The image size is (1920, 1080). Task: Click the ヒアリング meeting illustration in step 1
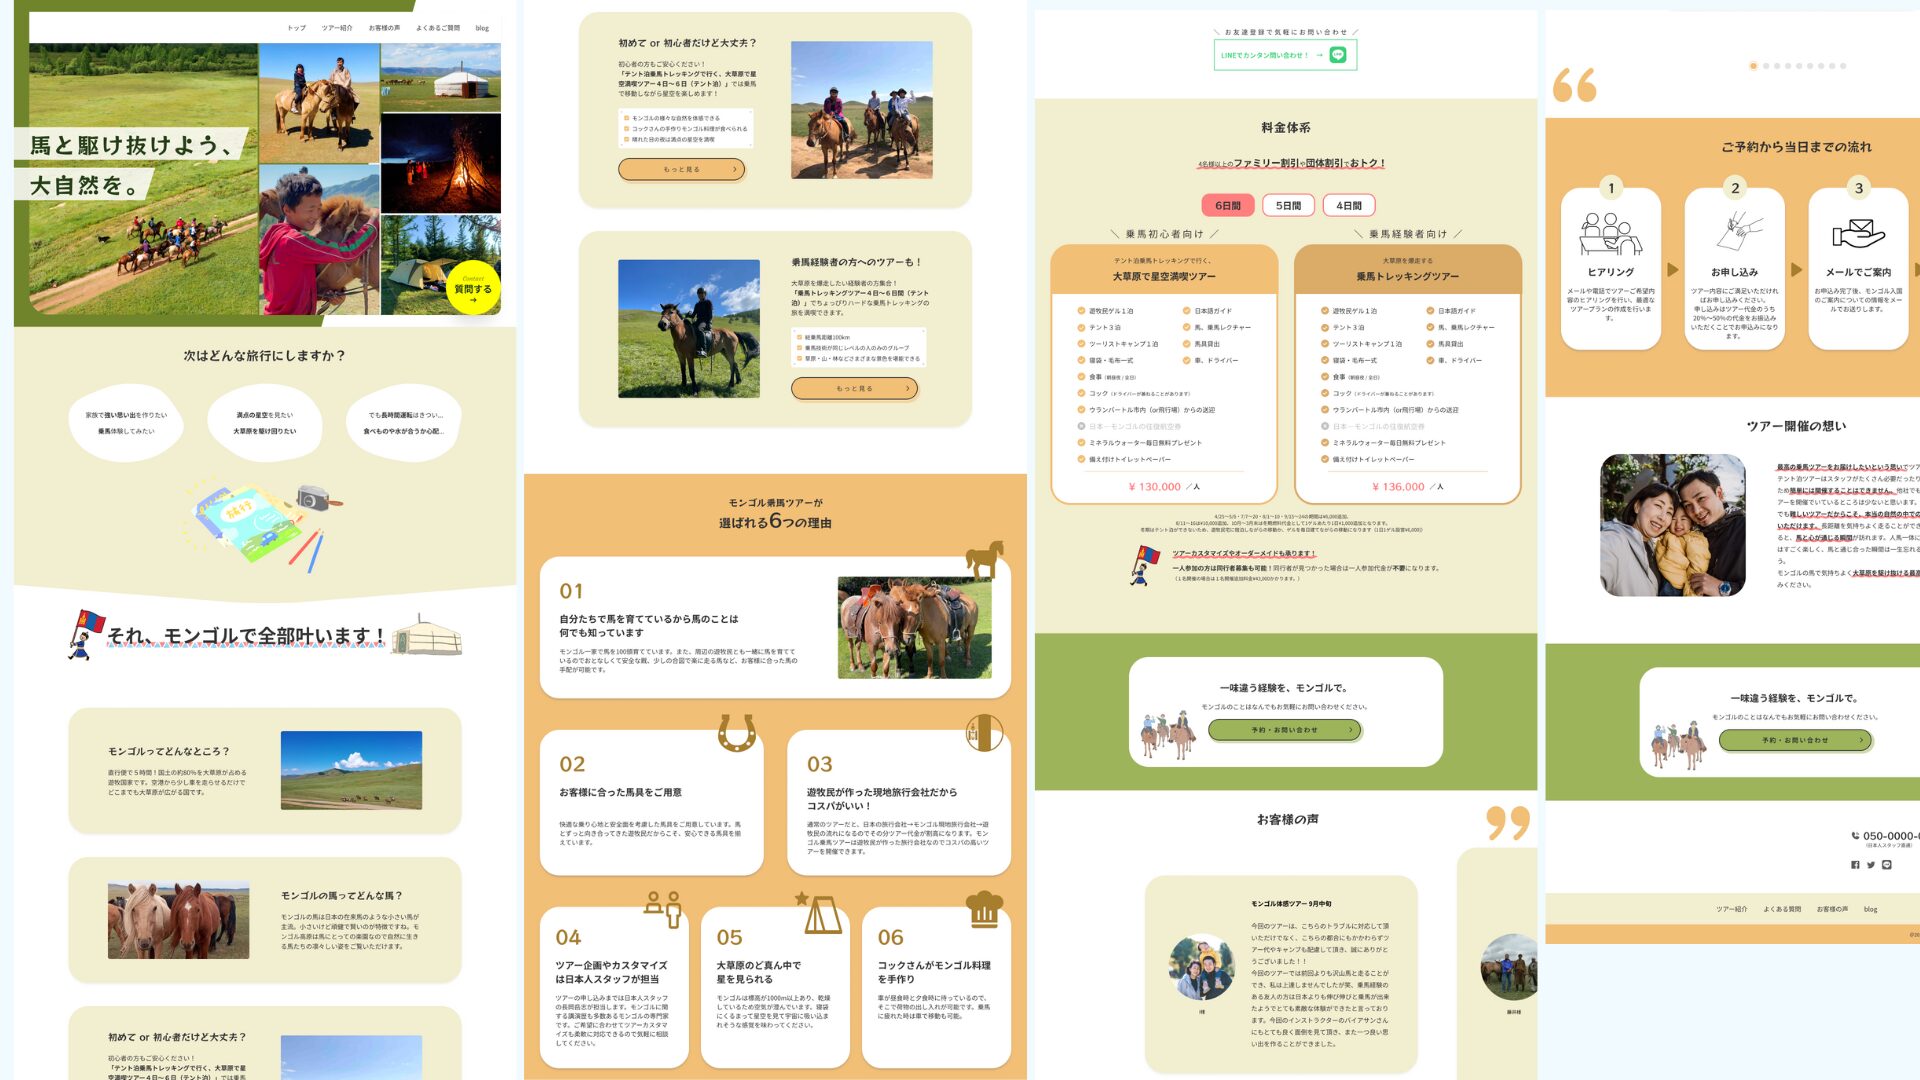(1610, 234)
